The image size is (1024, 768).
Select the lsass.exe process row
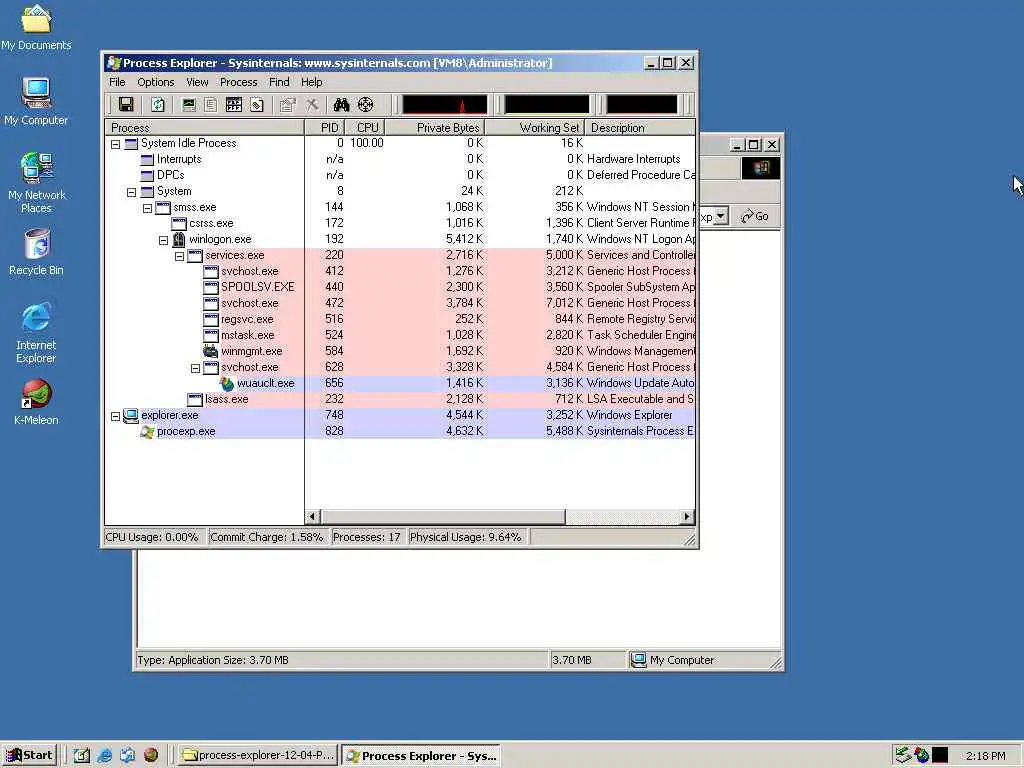click(400, 399)
